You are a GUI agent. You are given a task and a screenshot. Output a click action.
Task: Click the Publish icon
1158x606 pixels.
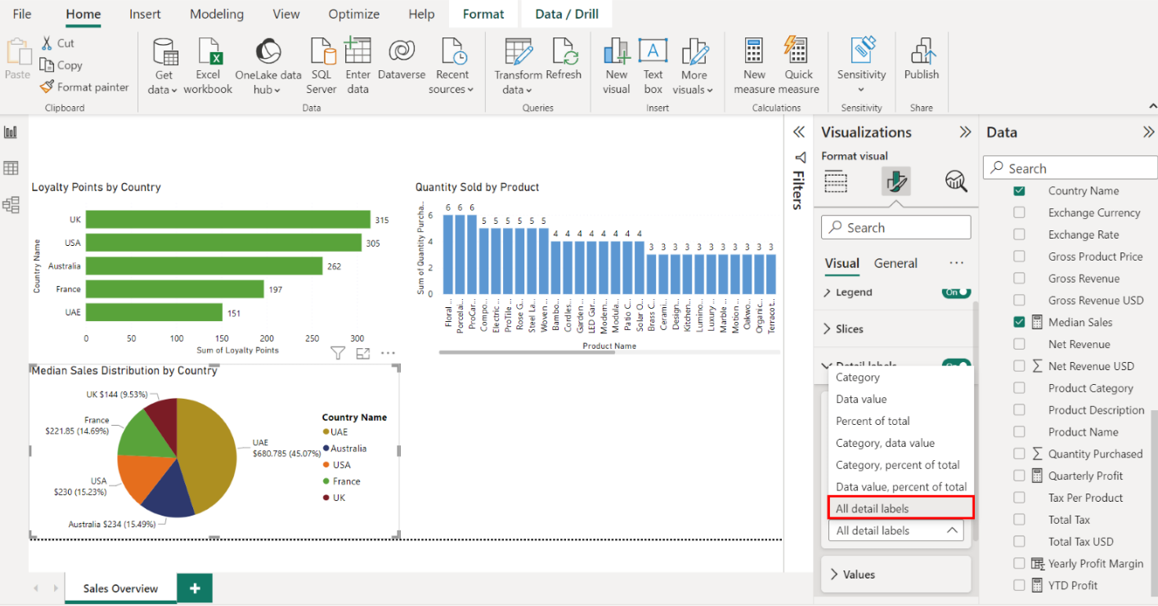(921, 52)
